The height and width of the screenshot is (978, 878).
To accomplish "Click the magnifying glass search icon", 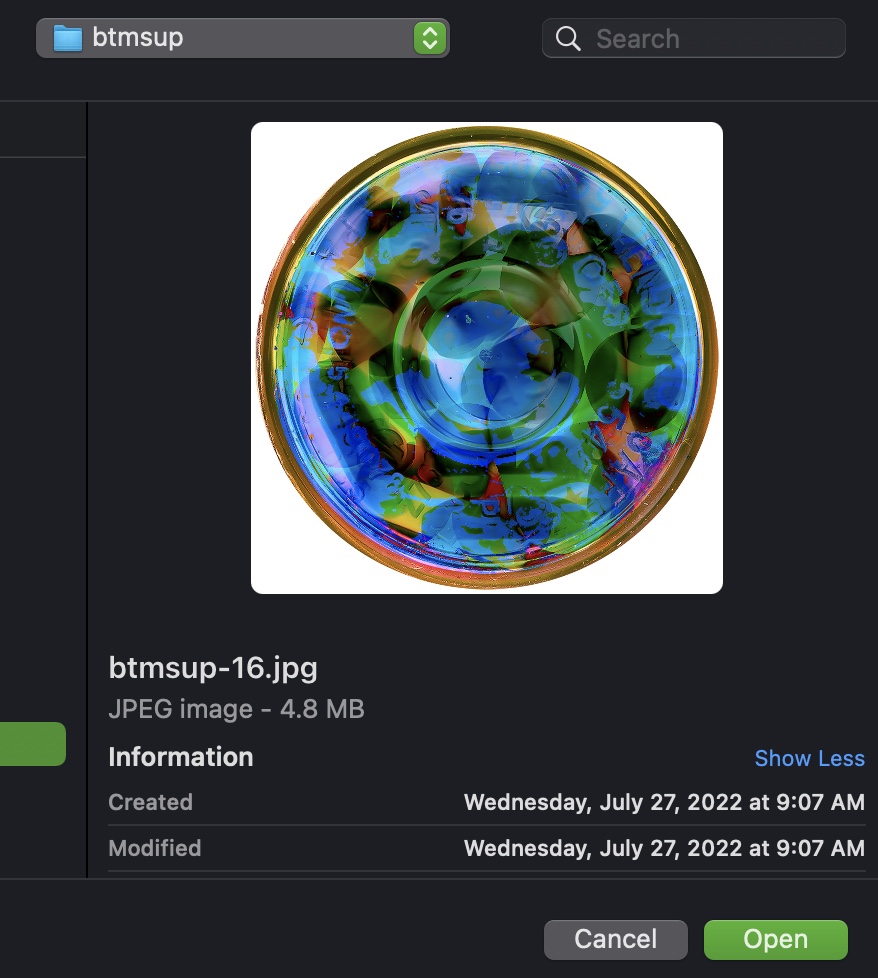I will (x=568, y=39).
